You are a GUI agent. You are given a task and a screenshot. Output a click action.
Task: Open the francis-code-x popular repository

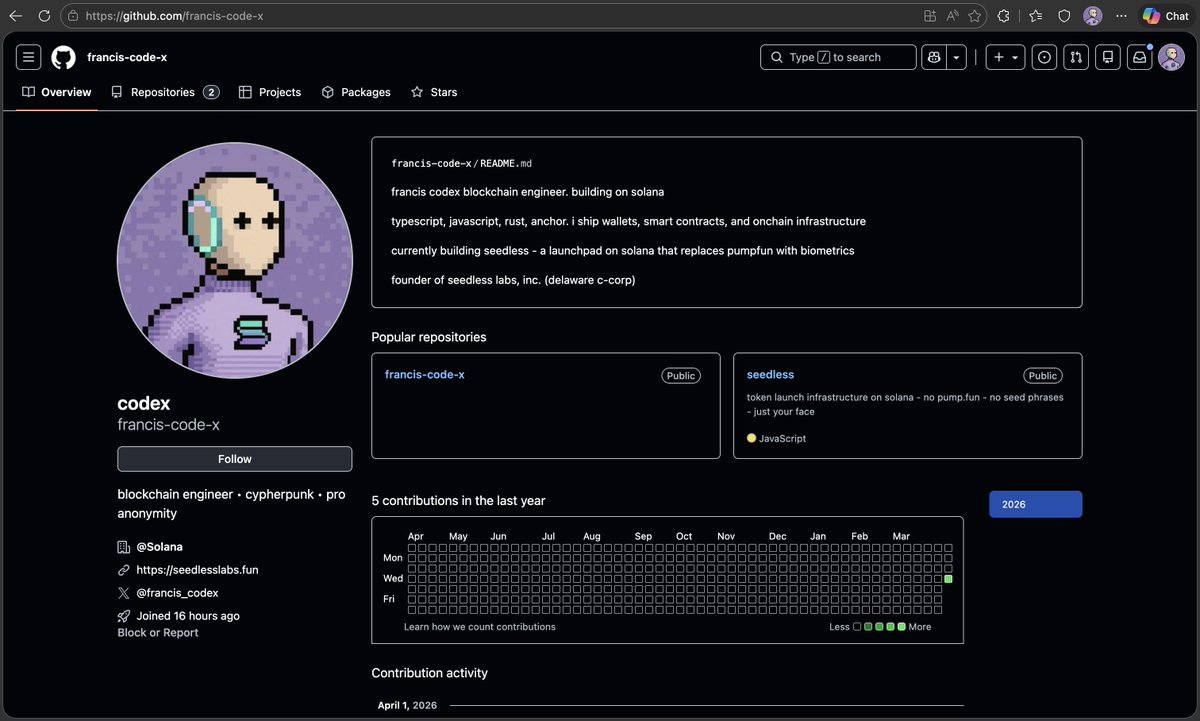click(425, 375)
